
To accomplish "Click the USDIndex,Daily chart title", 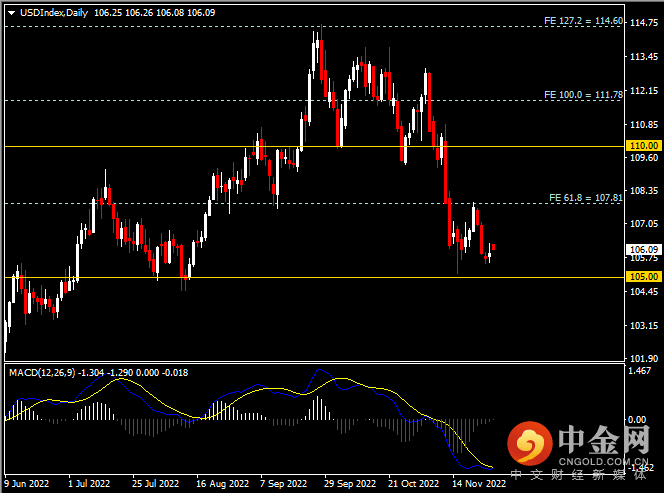I will (52, 10).
